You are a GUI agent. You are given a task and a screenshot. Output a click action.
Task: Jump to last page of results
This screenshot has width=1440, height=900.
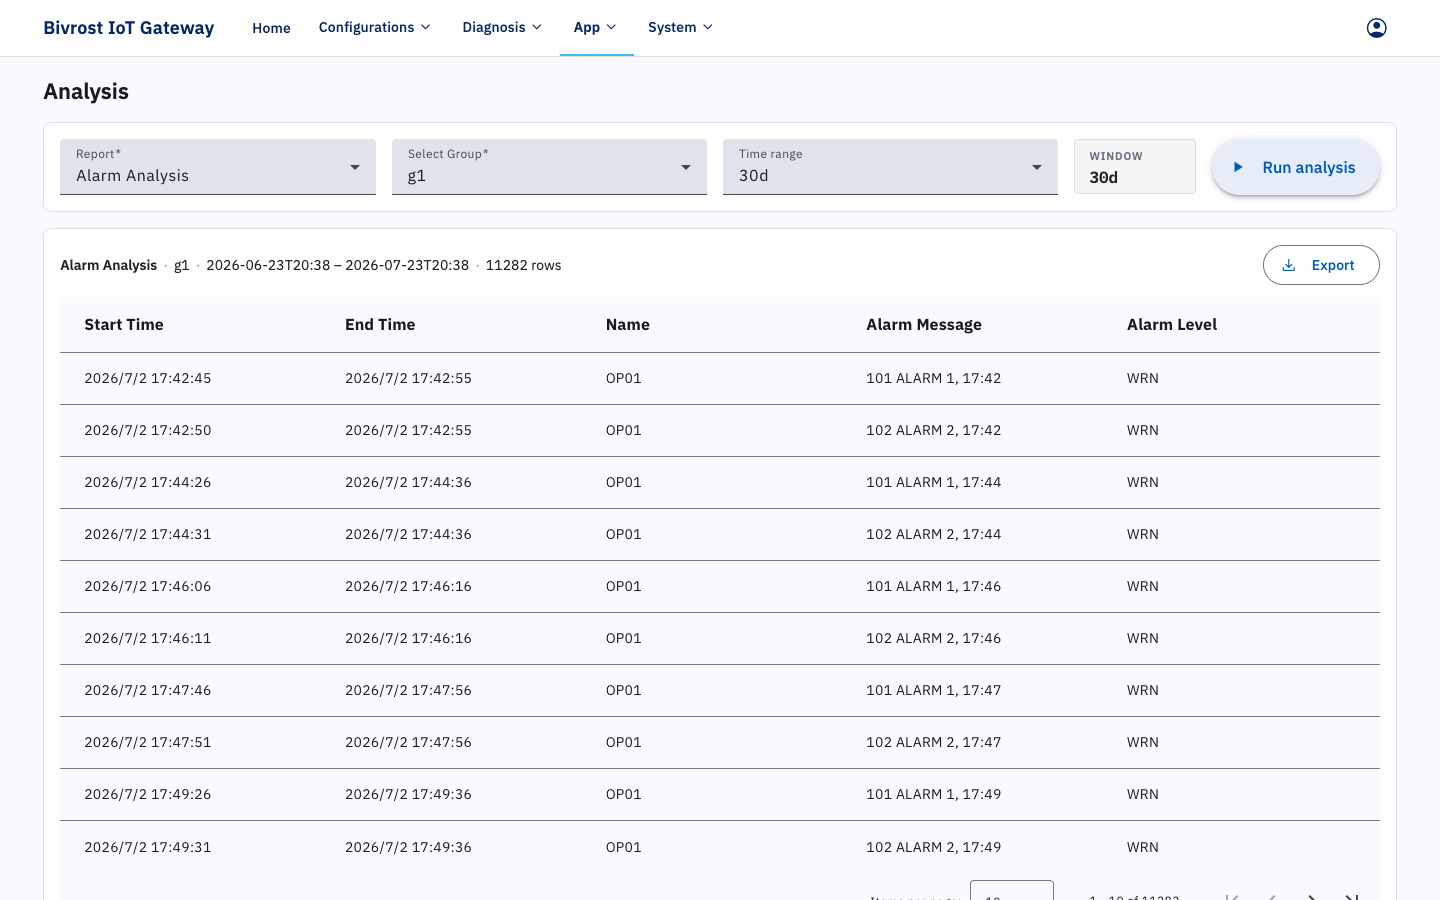[1352, 896]
